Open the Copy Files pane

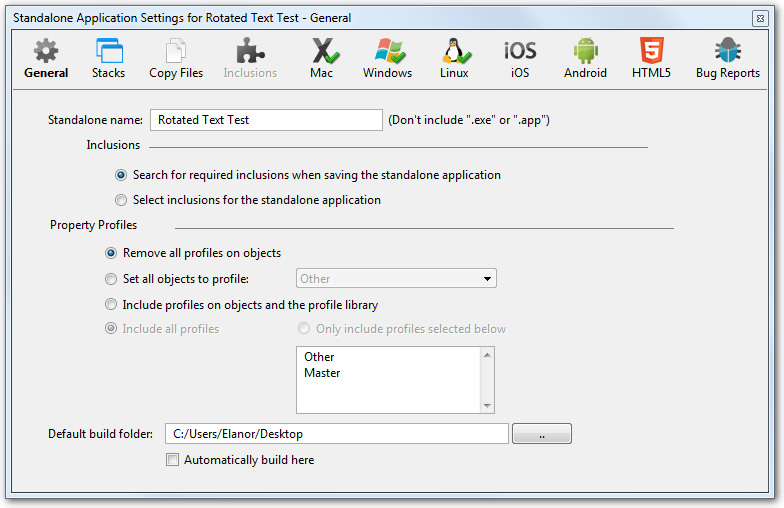click(x=176, y=58)
